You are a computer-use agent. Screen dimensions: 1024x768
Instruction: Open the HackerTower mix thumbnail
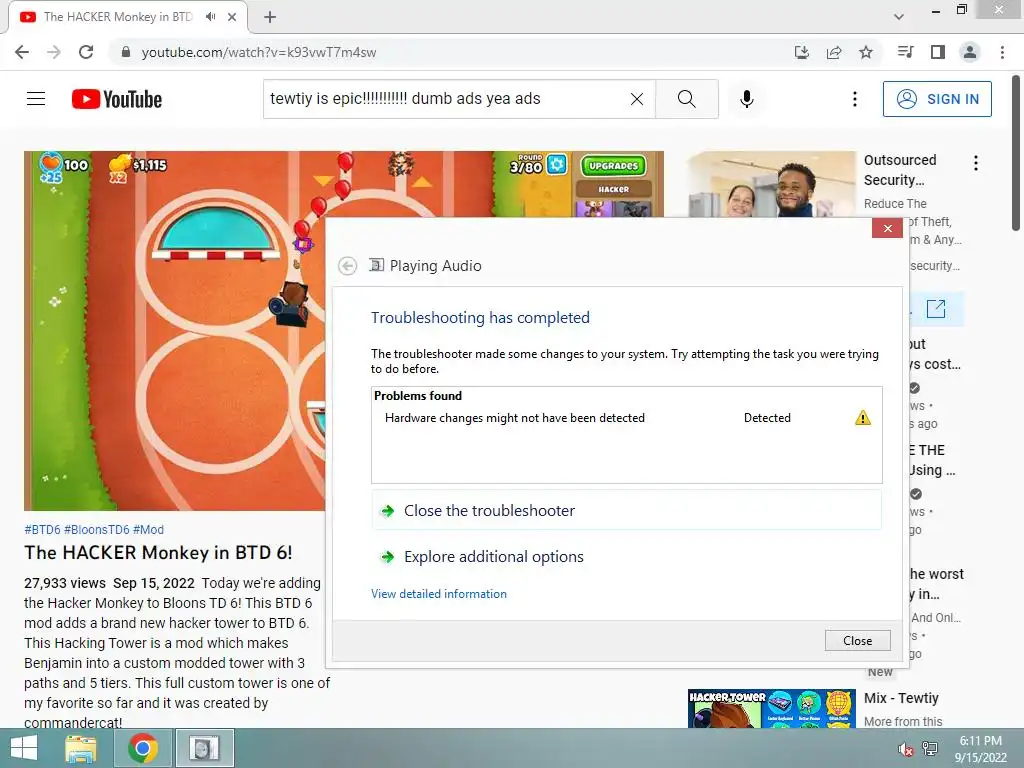pyautogui.click(x=771, y=709)
